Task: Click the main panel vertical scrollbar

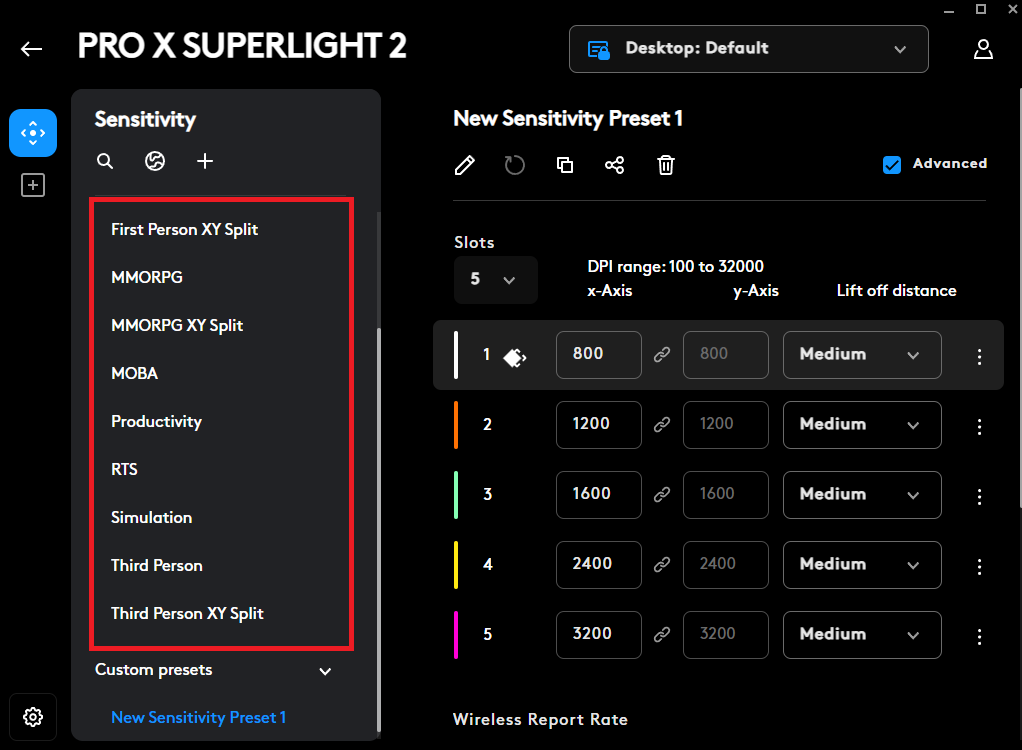Action: coord(1019,296)
